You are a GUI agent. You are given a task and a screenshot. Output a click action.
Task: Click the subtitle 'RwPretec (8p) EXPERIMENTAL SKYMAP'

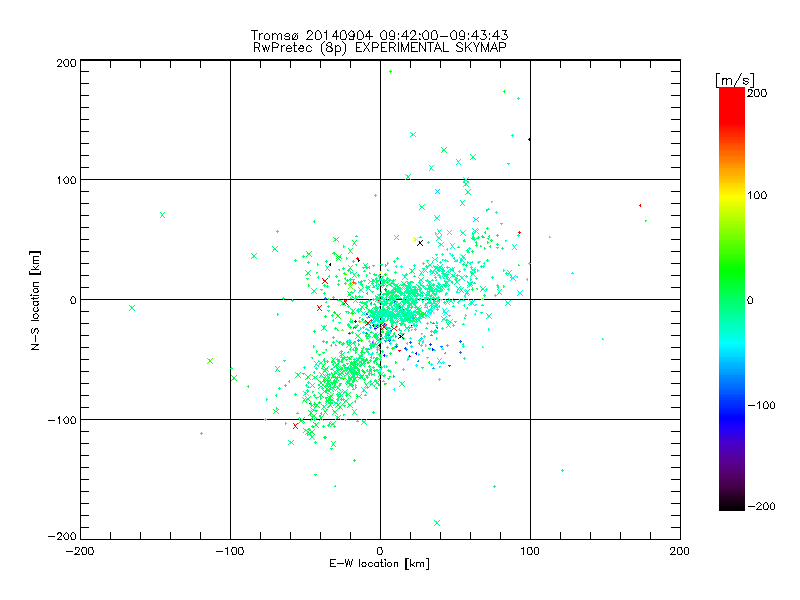380,48
